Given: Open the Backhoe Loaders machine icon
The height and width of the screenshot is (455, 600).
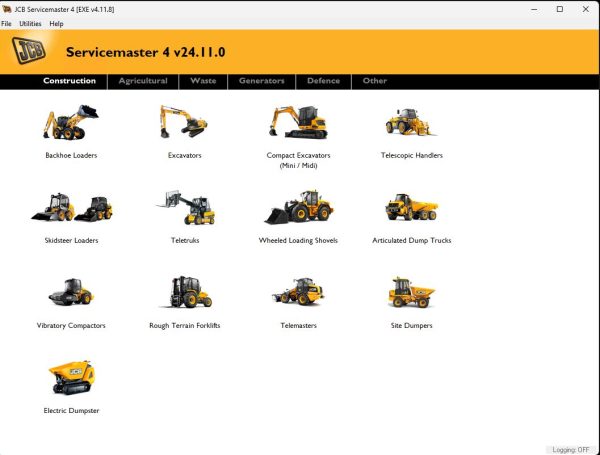Looking at the screenshot, I should (x=71, y=122).
